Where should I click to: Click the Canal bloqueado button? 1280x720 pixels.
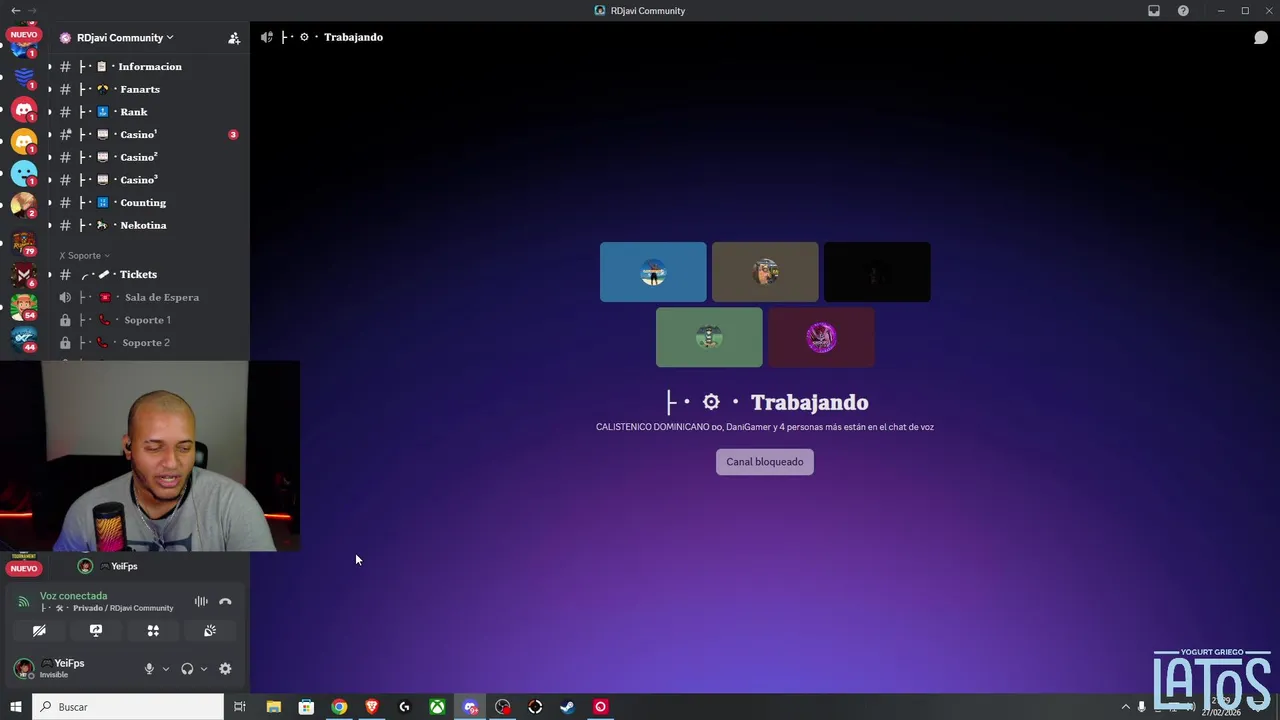pos(765,462)
